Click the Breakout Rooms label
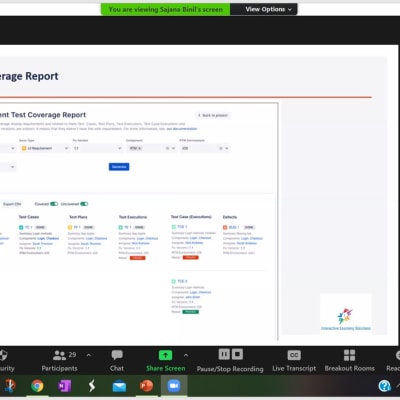The image size is (400, 400). click(x=349, y=368)
